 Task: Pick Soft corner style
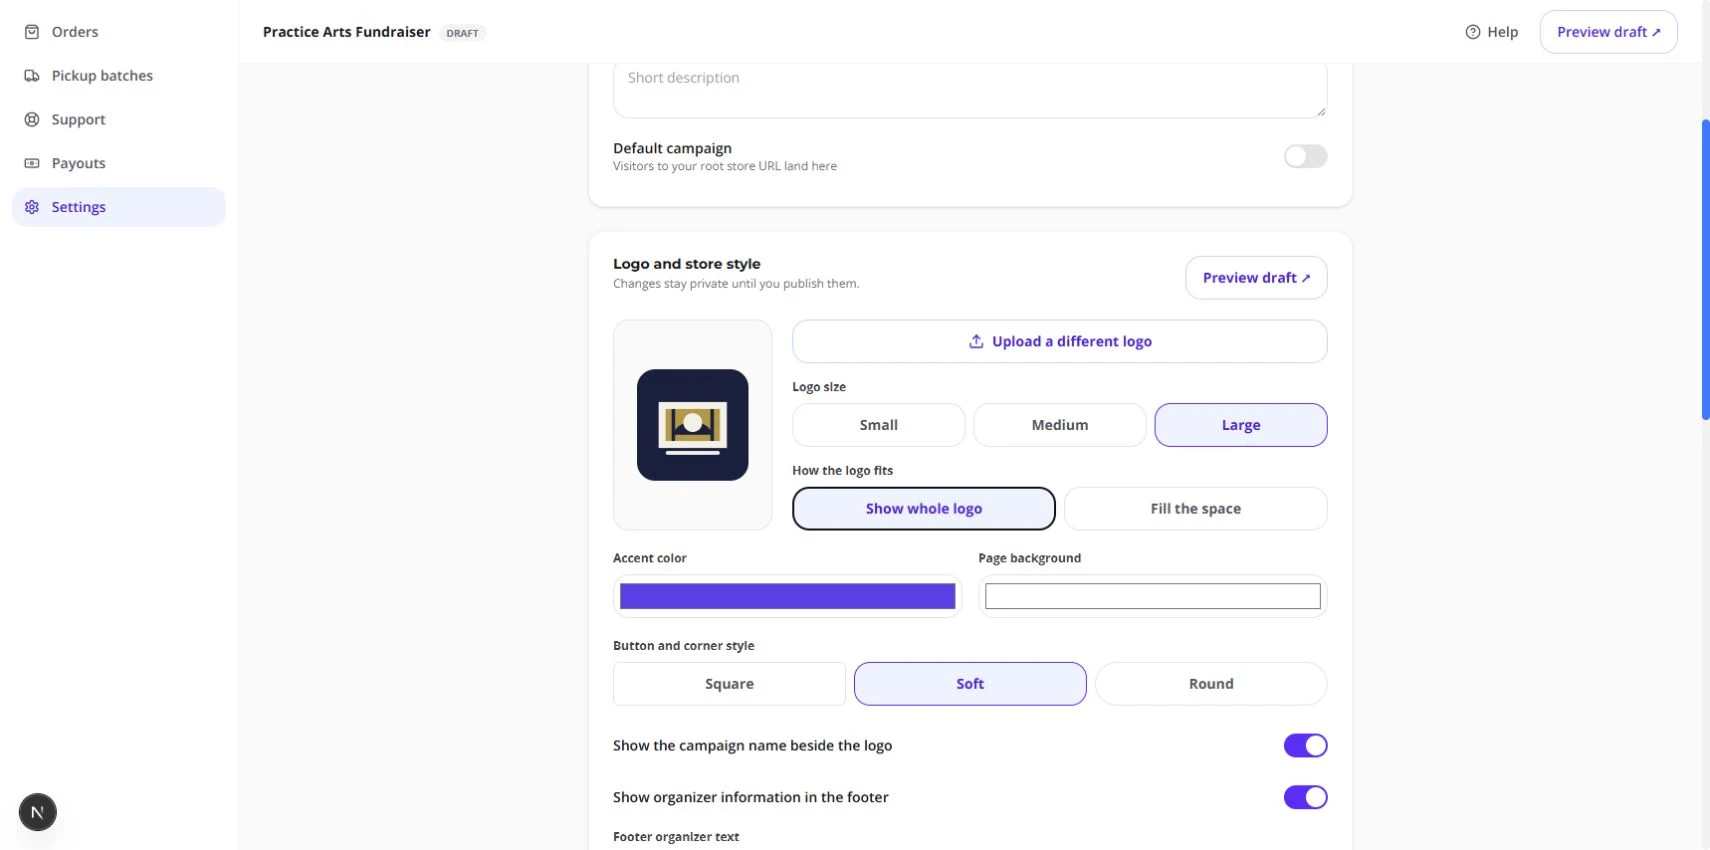click(x=970, y=684)
